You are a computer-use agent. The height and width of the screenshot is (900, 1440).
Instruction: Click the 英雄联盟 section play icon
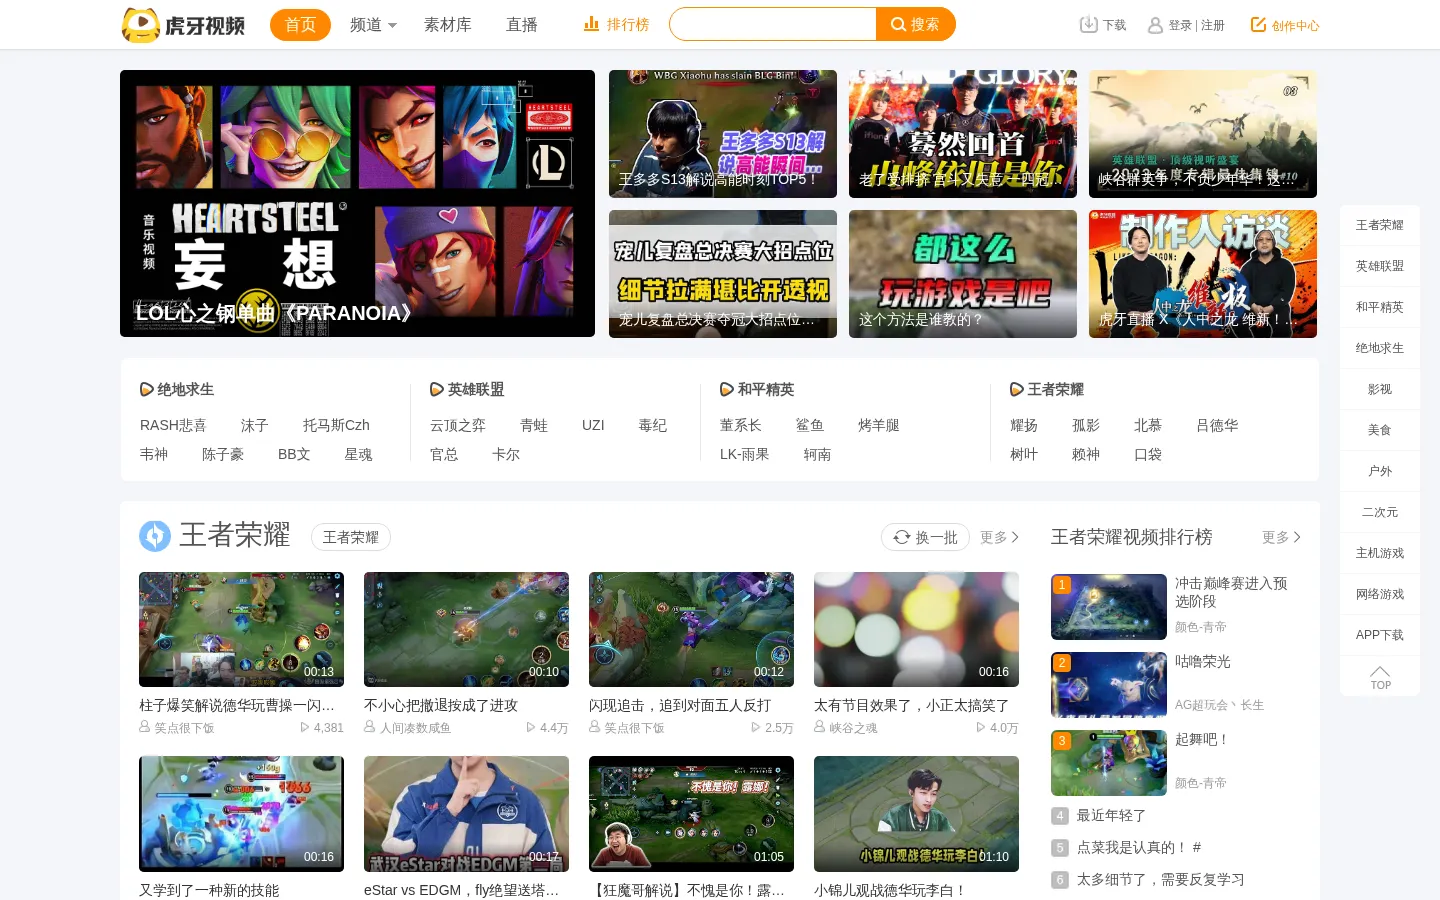[437, 389]
